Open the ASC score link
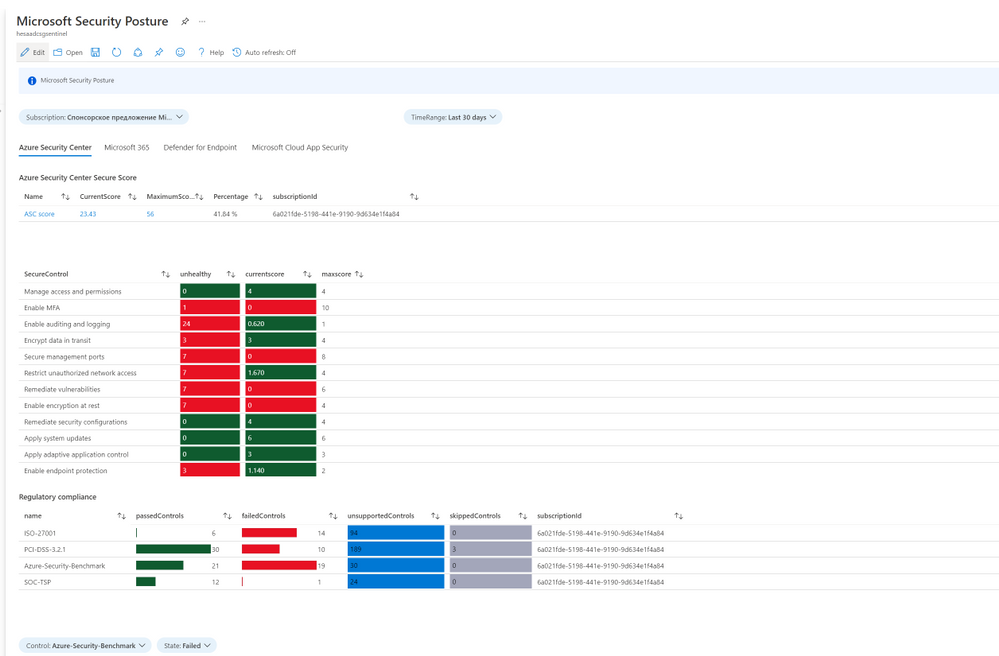Image resolution: width=999 pixels, height=656 pixels. [x=40, y=214]
